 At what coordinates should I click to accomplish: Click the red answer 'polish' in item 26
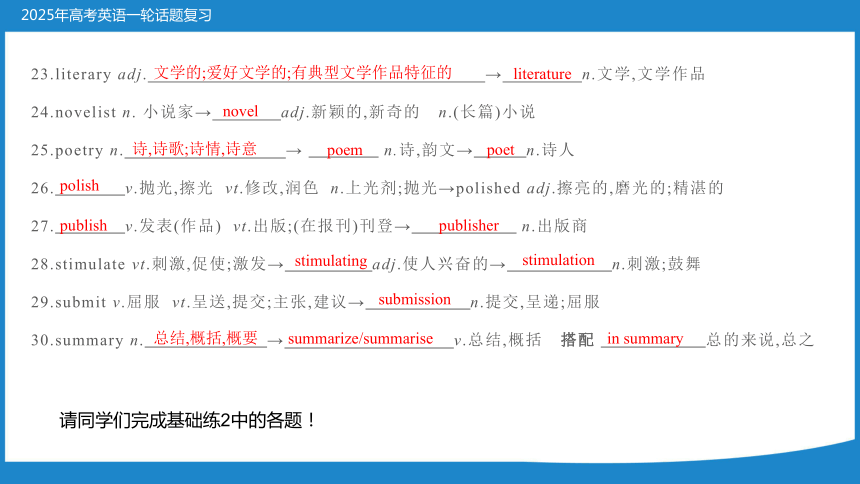pyautogui.click(x=79, y=186)
